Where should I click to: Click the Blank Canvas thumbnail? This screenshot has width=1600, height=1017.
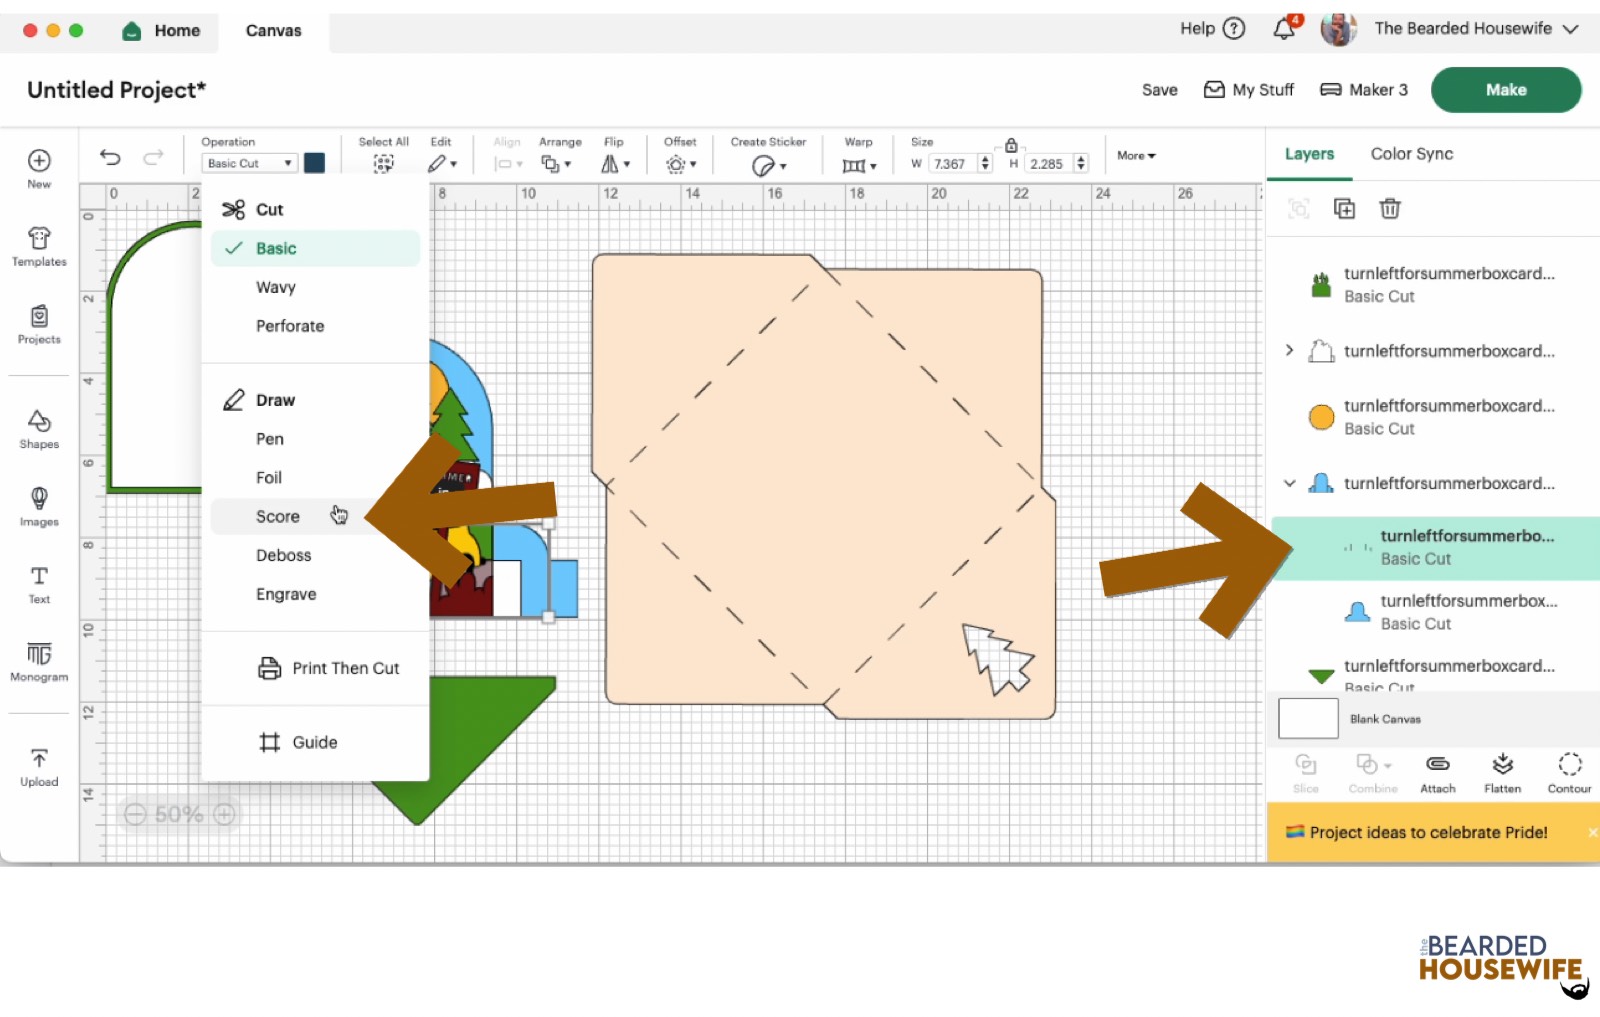1308,718
